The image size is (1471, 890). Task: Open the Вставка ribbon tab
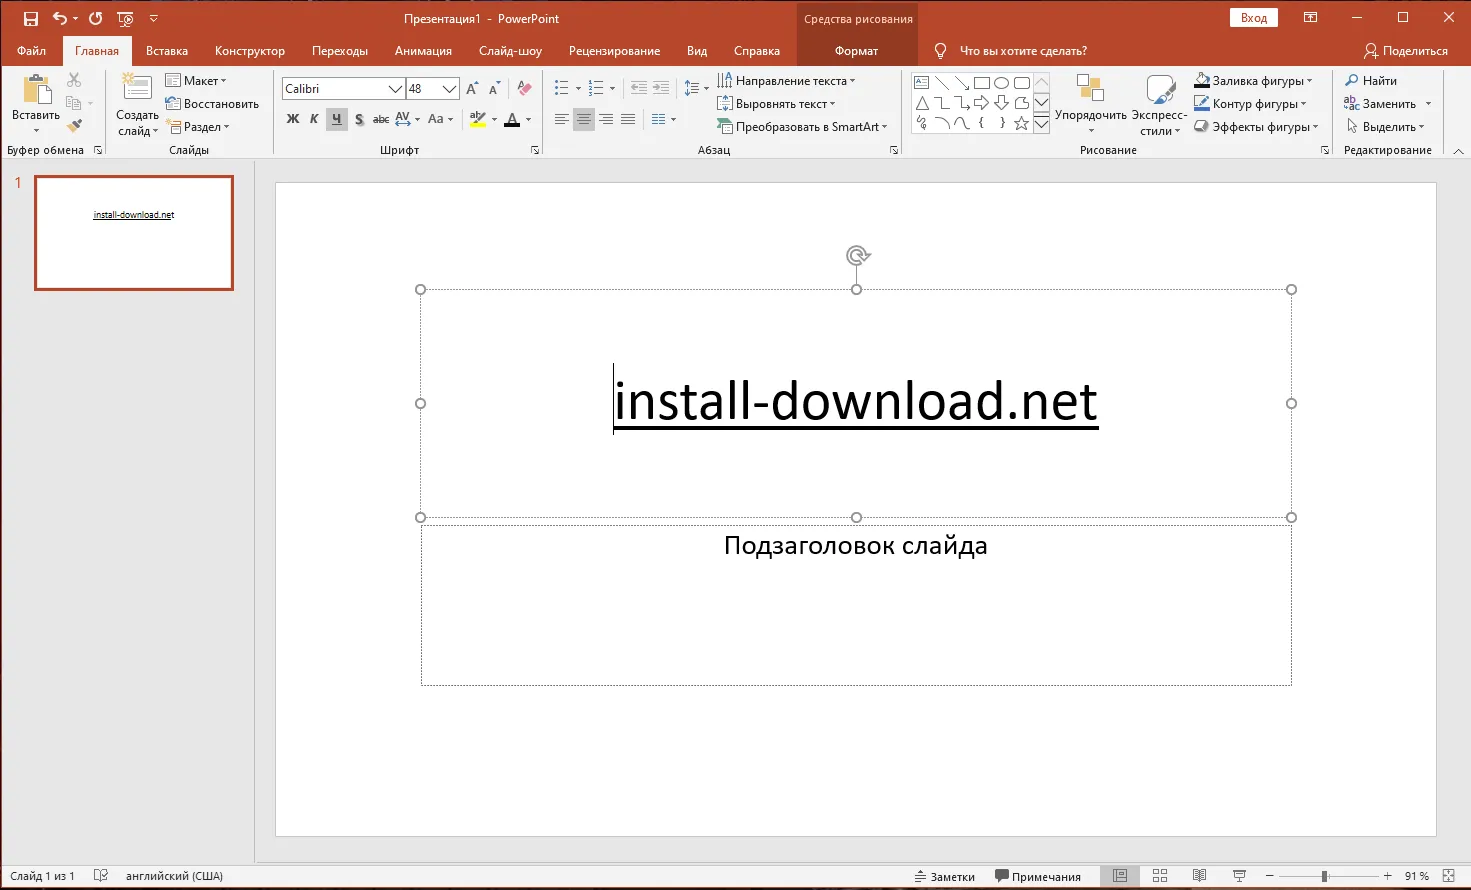[x=166, y=51]
